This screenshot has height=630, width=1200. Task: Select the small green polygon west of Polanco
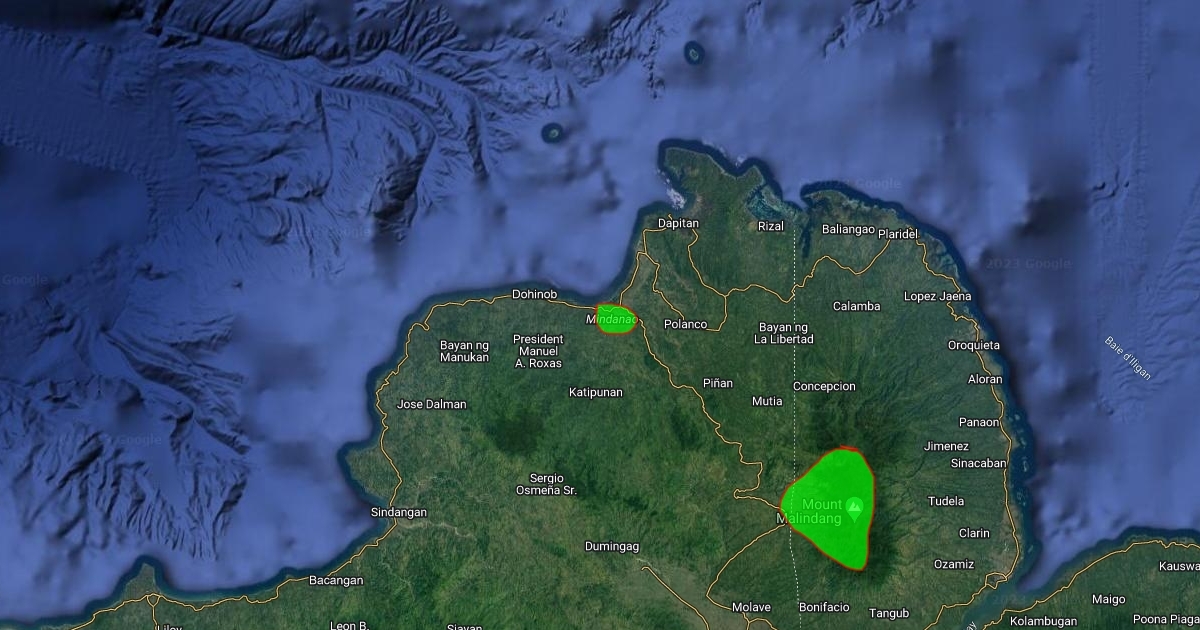click(x=616, y=319)
